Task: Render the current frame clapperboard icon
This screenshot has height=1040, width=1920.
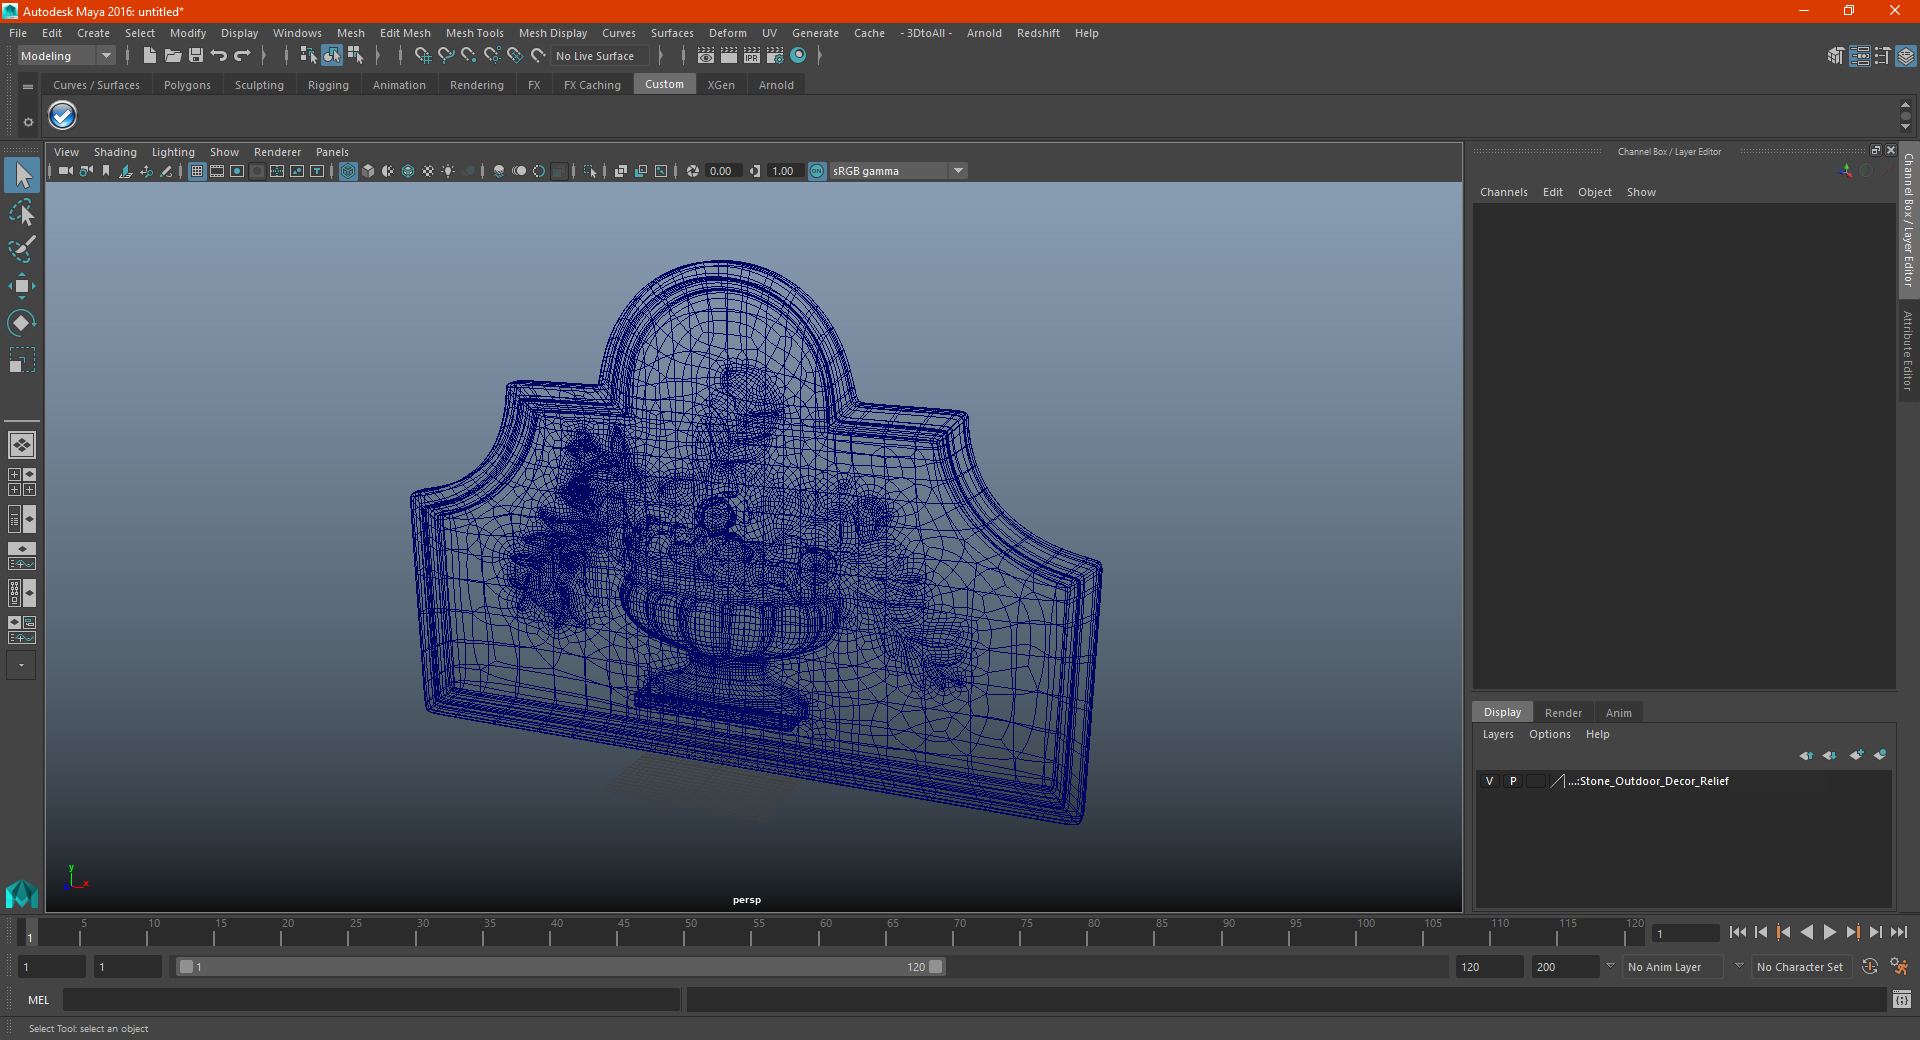Action: pos(729,56)
